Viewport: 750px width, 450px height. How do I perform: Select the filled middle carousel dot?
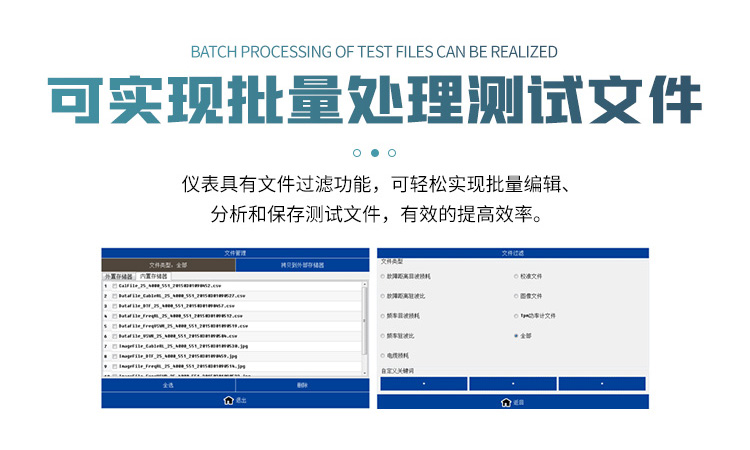pos(375,153)
